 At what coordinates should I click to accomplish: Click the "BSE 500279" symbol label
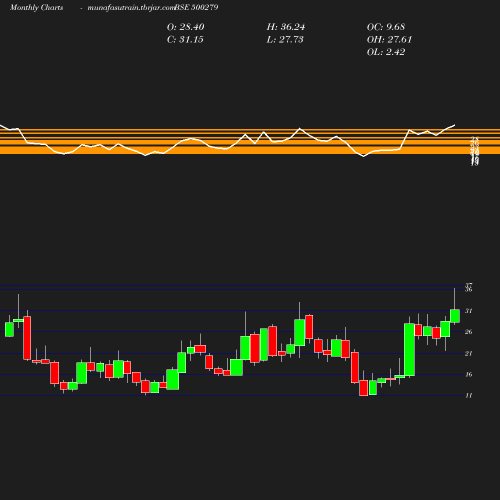point(196,7)
